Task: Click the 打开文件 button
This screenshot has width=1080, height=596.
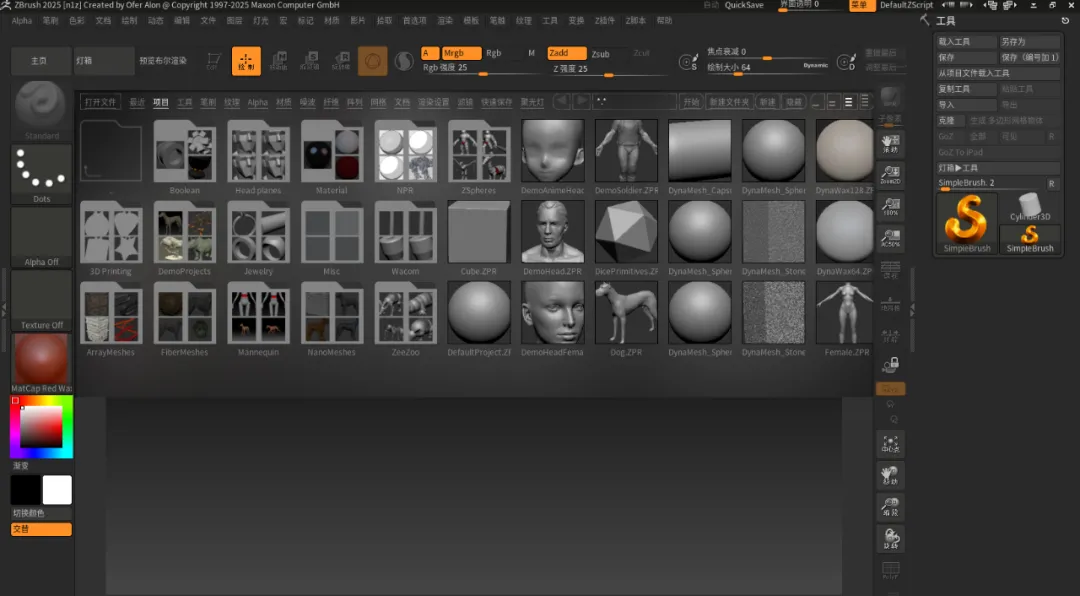Action: (100, 102)
